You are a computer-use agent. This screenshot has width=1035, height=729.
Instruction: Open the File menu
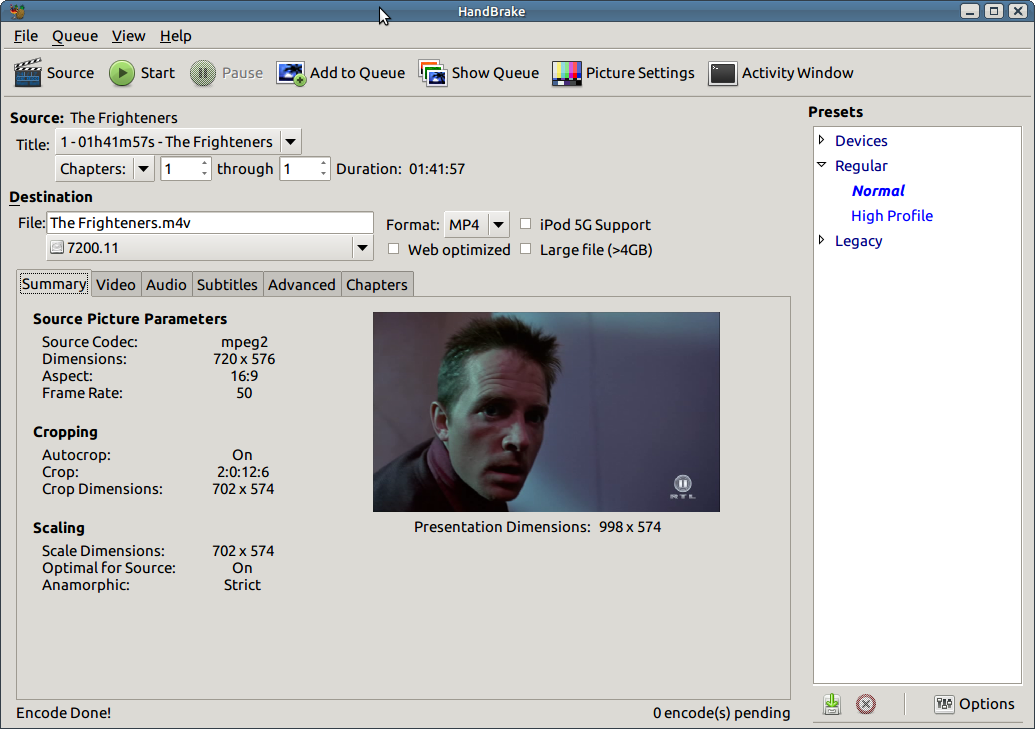(26, 36)
